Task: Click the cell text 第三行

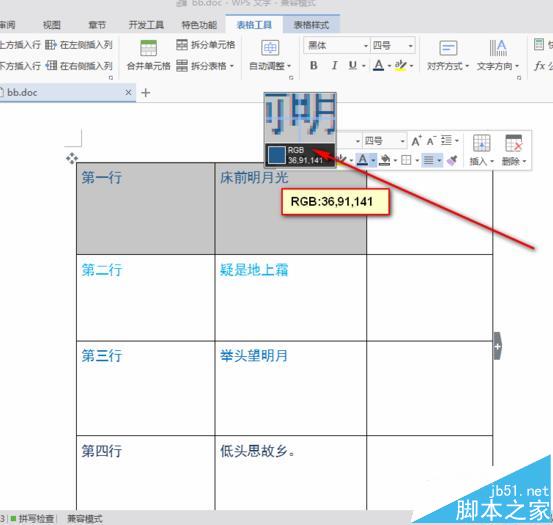Action: coord(102,356)
